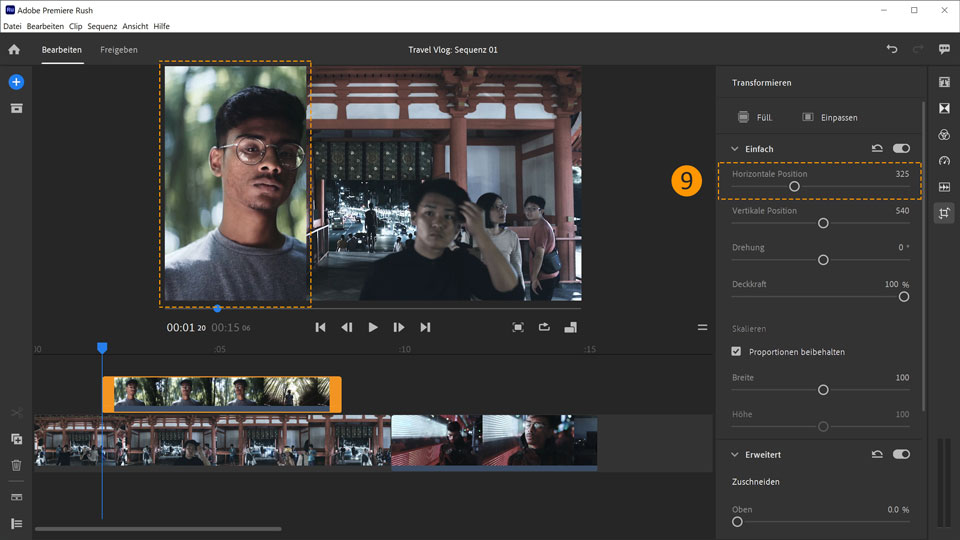Click the Deckkraft slider handle

click(x=904, y=297)
